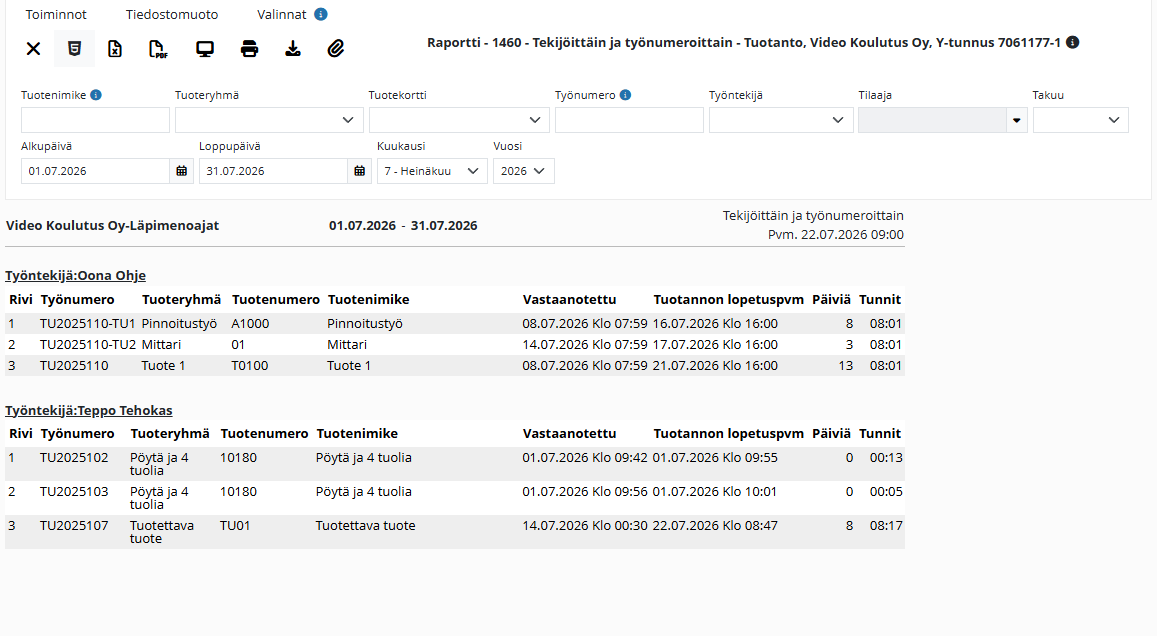Print the report with the printer icon
This screenshot has height=636, width=1157.
click(249, 49)
